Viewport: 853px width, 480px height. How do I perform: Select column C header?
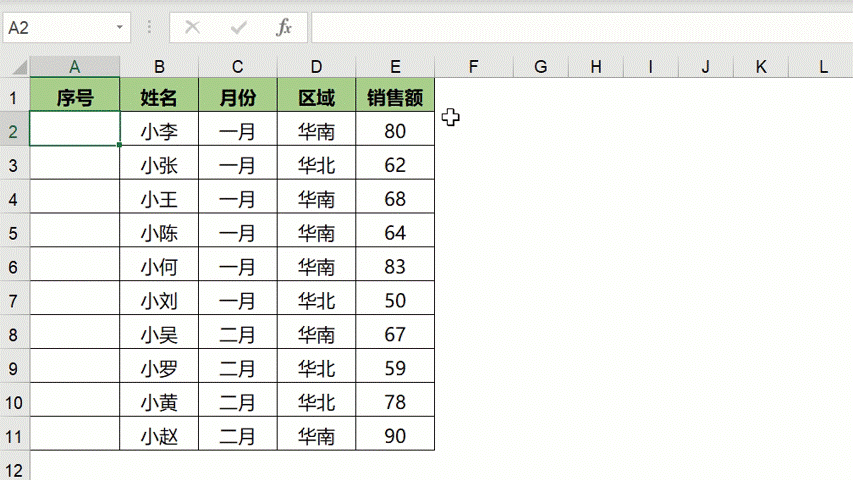pyautogui.click(x=238, y=67)
